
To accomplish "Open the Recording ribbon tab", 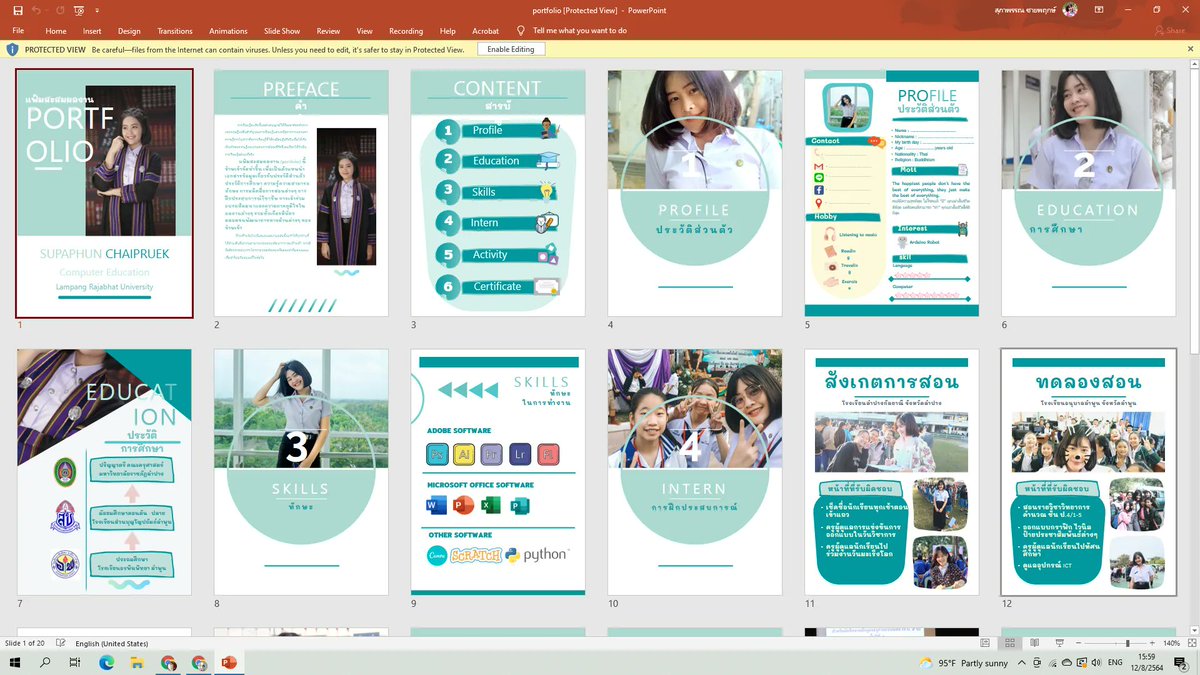I will [406, 31].
